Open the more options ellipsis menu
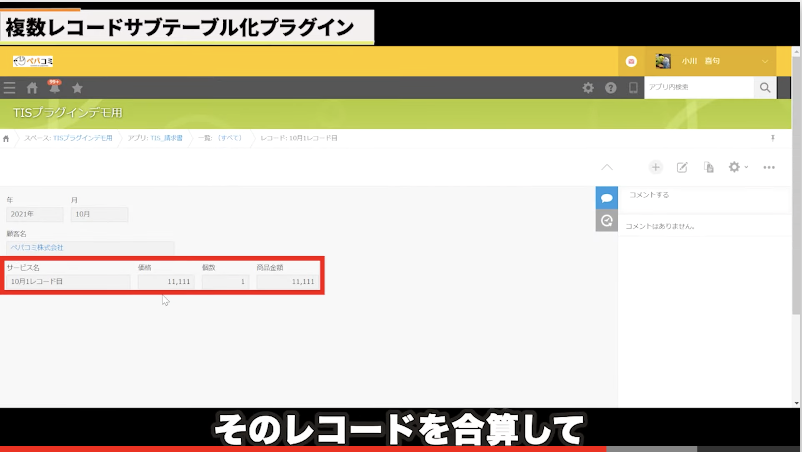 pos(769,167)
